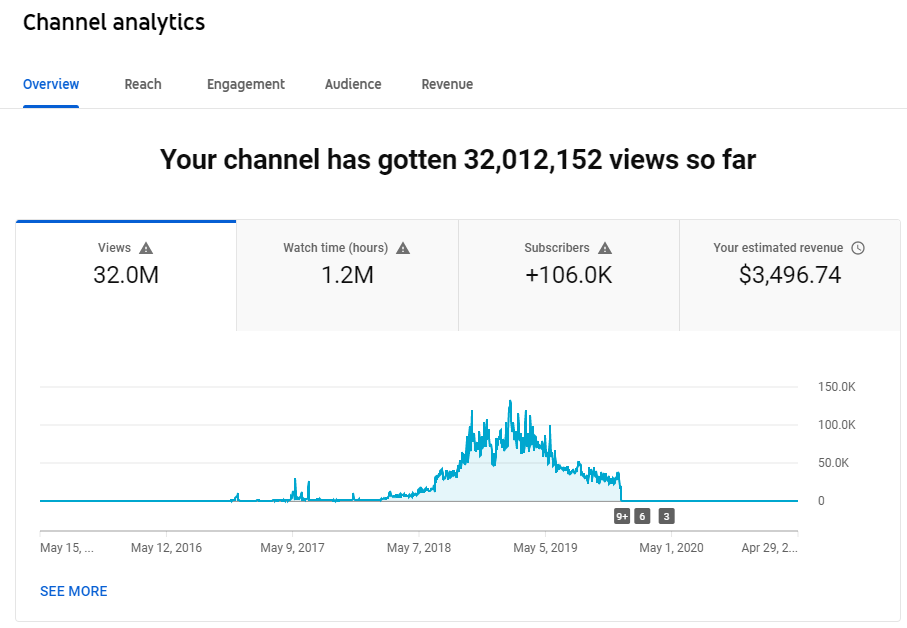Viewport: 907px width, 628px height.
Task: Select the Views 32.0M metric card
Action: 126,275
